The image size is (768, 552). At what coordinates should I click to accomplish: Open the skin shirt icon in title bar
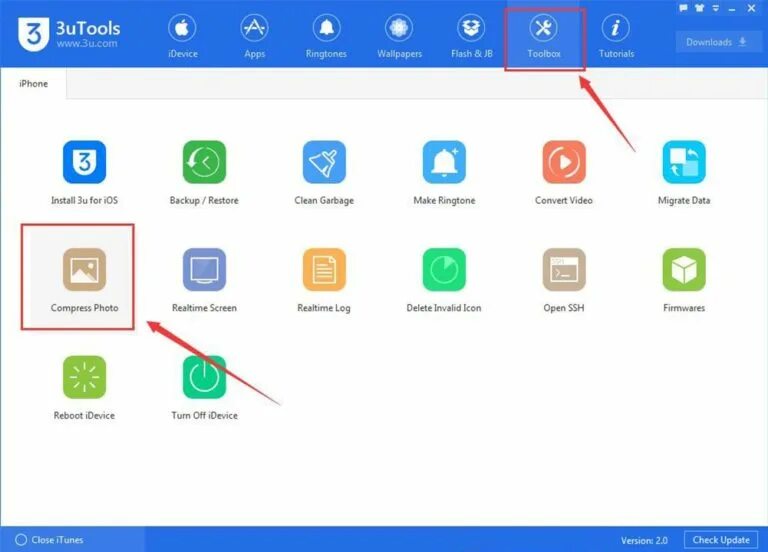[699, 8]
